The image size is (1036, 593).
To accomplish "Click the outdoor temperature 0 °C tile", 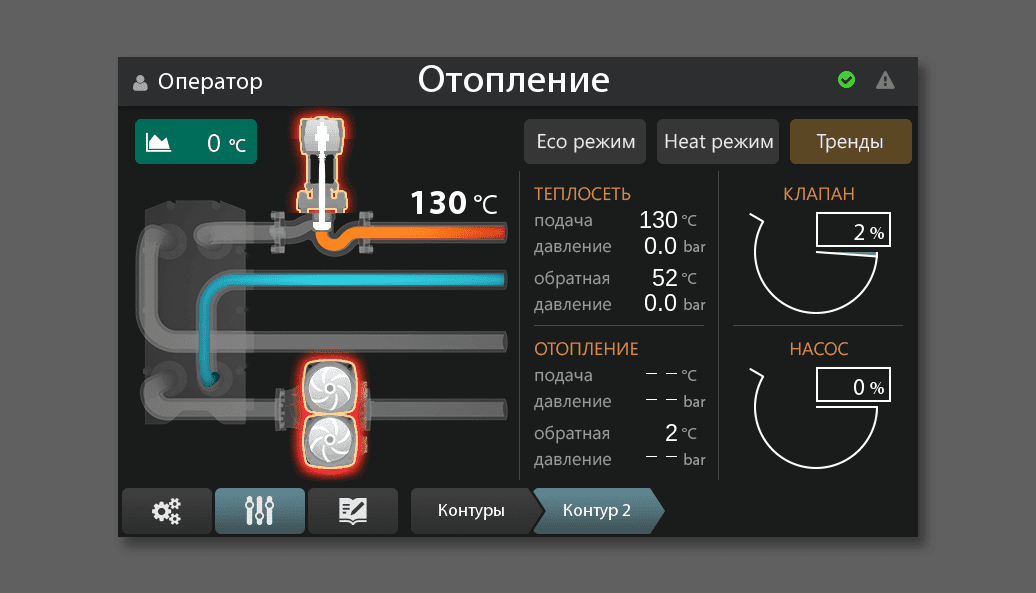I will tap(196, 141).
